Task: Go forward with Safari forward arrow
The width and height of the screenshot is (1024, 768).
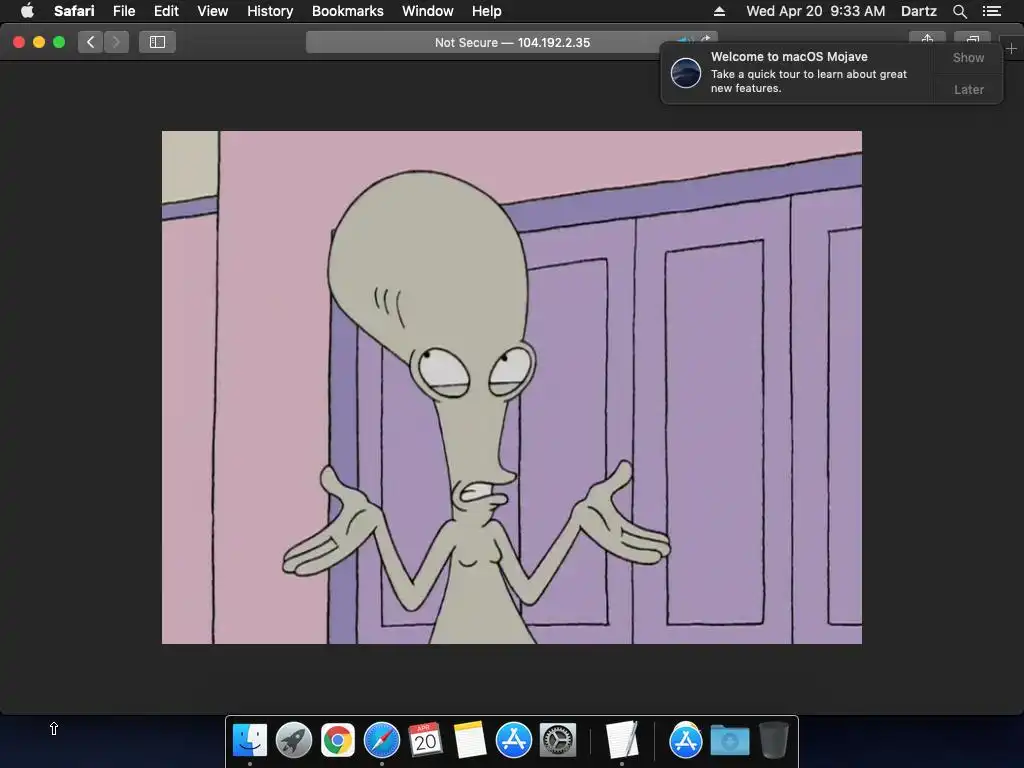Action: [x=116, y=42]
